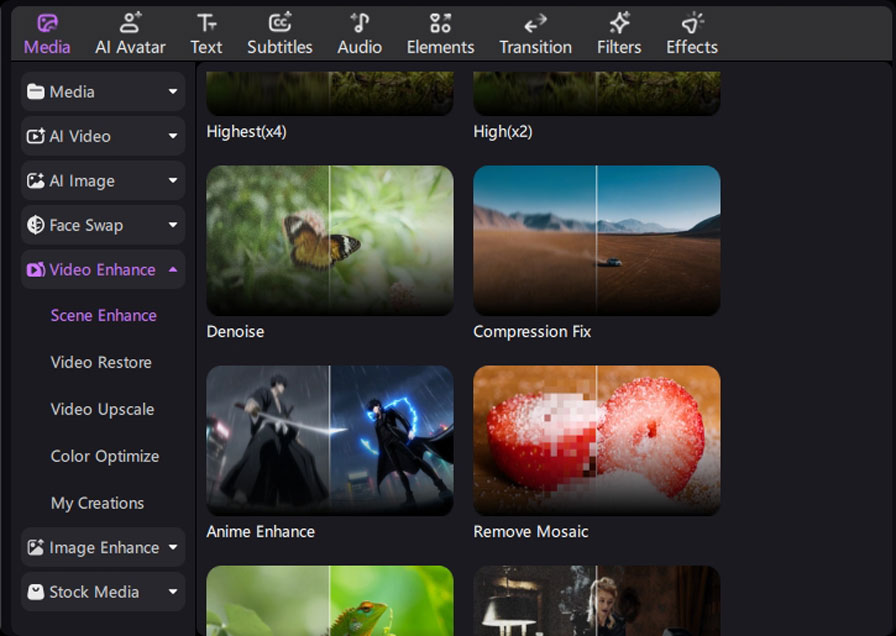Screen dimensions: 896x636
Task: Choose the High(x2) preview thumbnail
Action: tap(597, 93)
